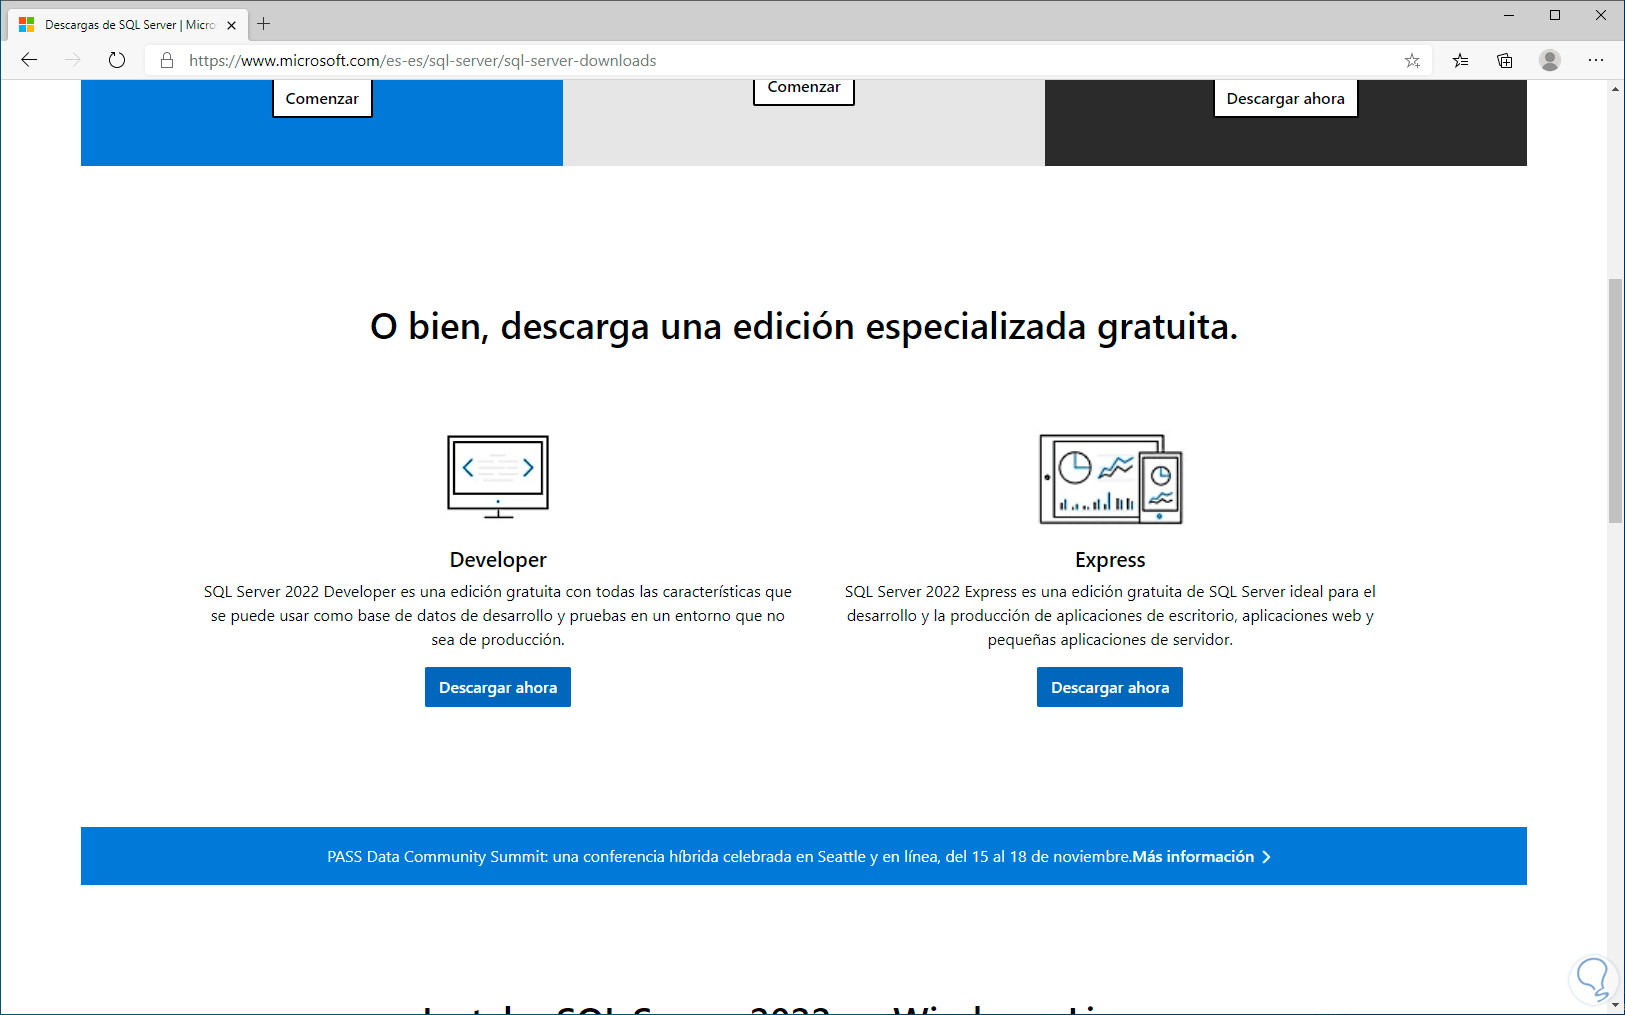Click the chevron after Más información
Image resolution: width=1625 pixels, height=1015 pixels.
coord(1266,857)
